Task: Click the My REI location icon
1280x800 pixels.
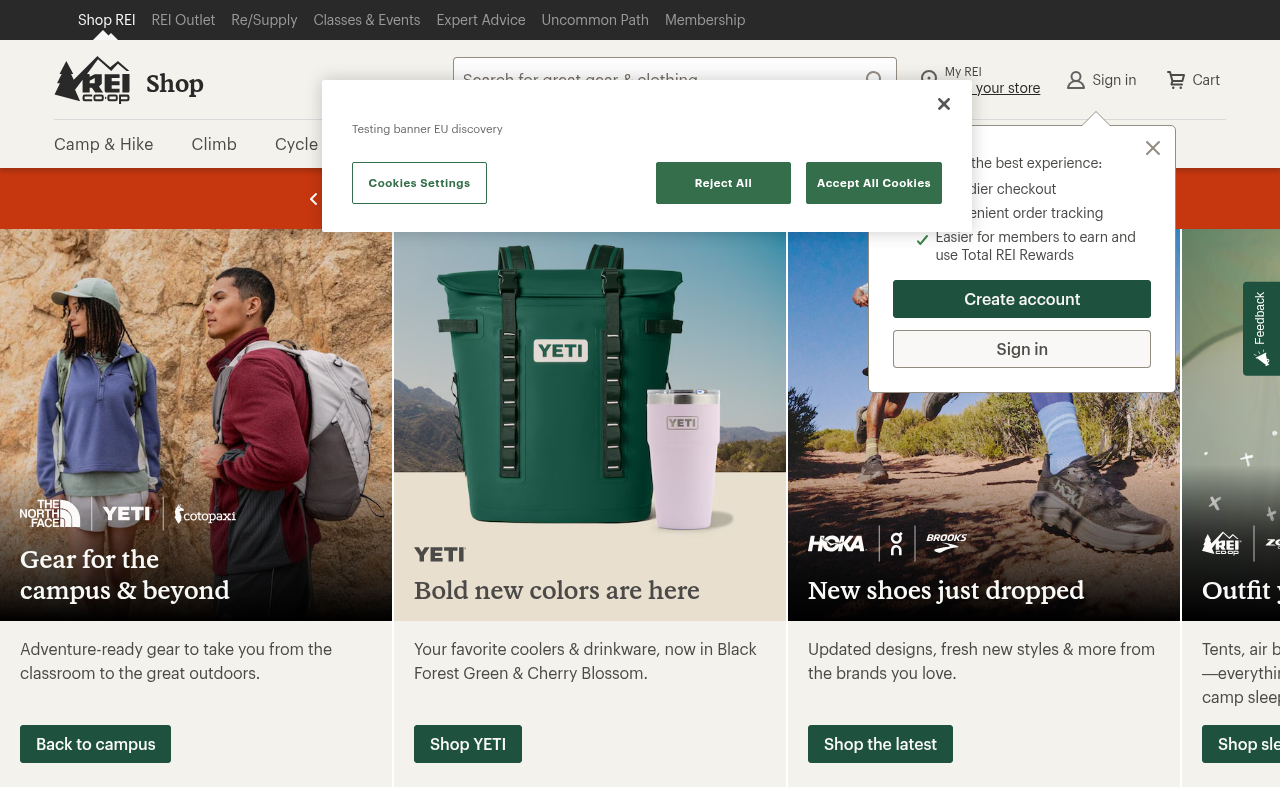Action: coord(929,77)
